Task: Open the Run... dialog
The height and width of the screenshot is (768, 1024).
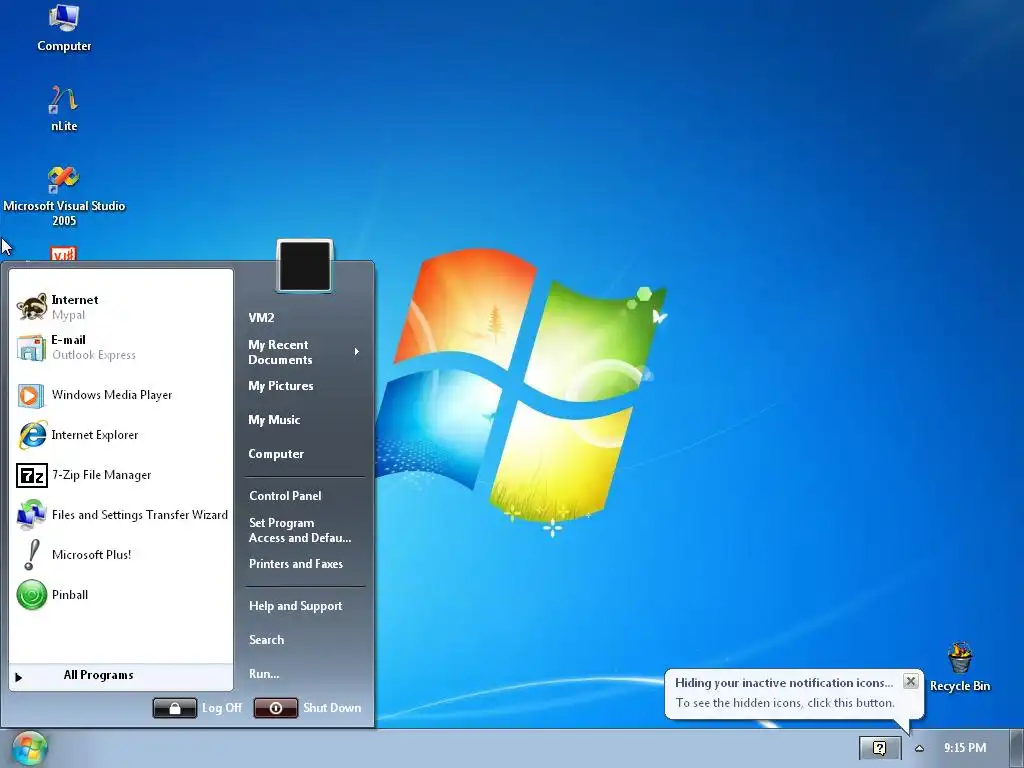Action: pyautogui.click(x=264, y=674)
